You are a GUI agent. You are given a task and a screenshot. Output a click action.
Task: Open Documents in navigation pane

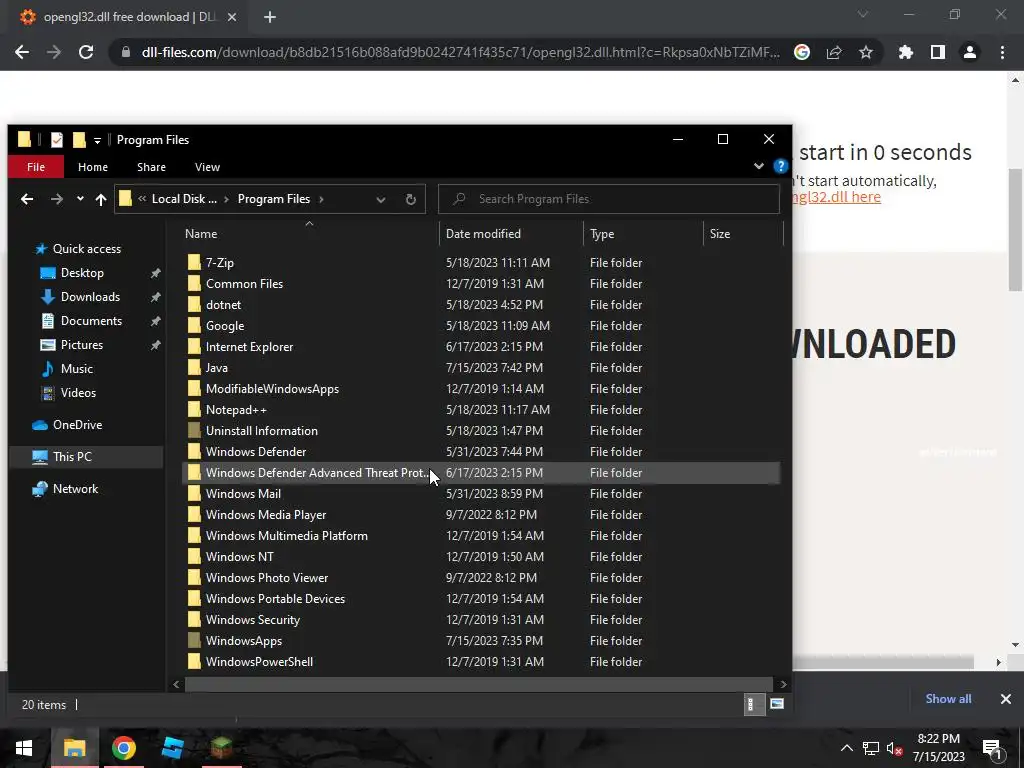click(91, 321)
